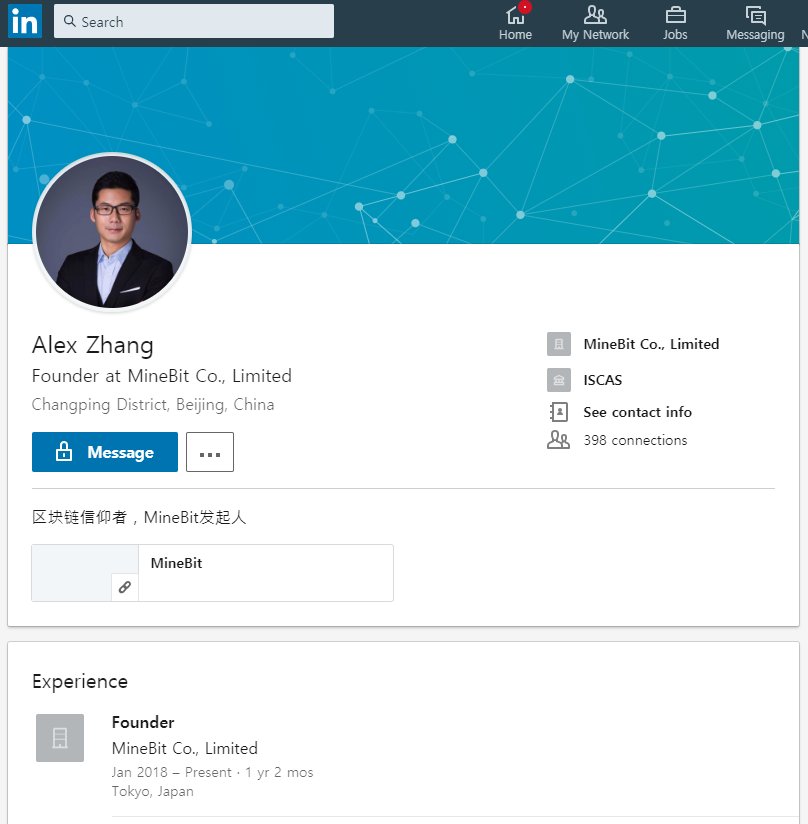Open the Messaging tab

tap(755, 23)
